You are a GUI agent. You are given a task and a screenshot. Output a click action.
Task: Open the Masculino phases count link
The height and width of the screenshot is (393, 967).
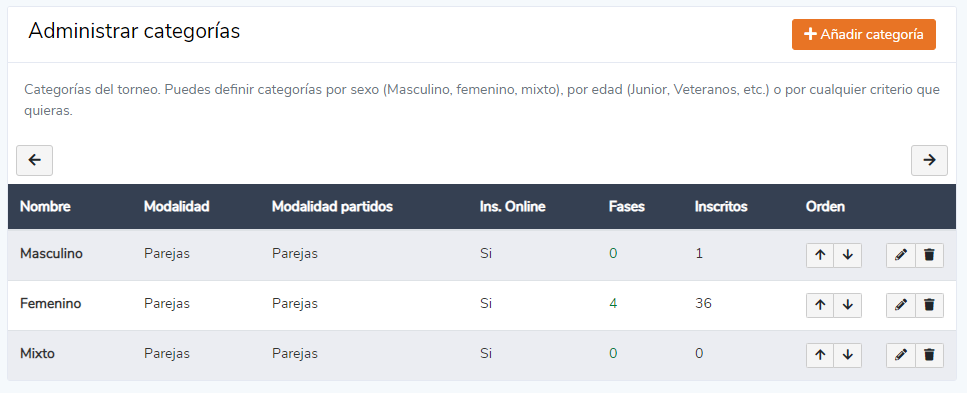613,254
